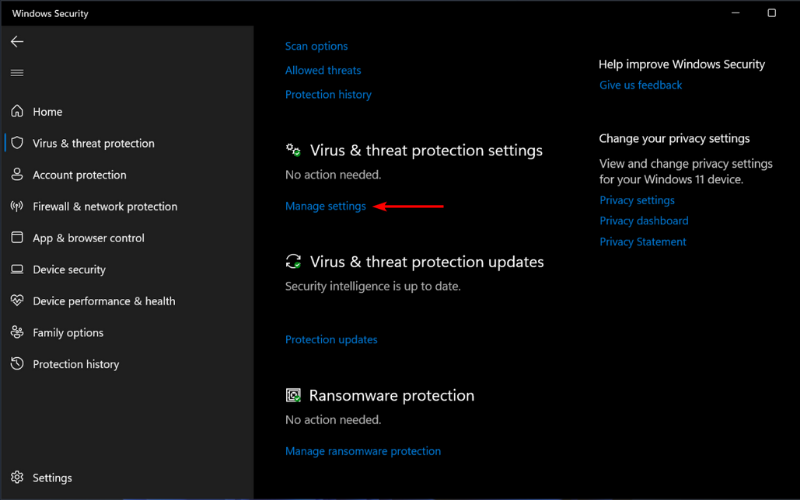The image size is (800, 500).
Task: Select the Virus & threat protection shield icon
Action: [x=17, y=143]
